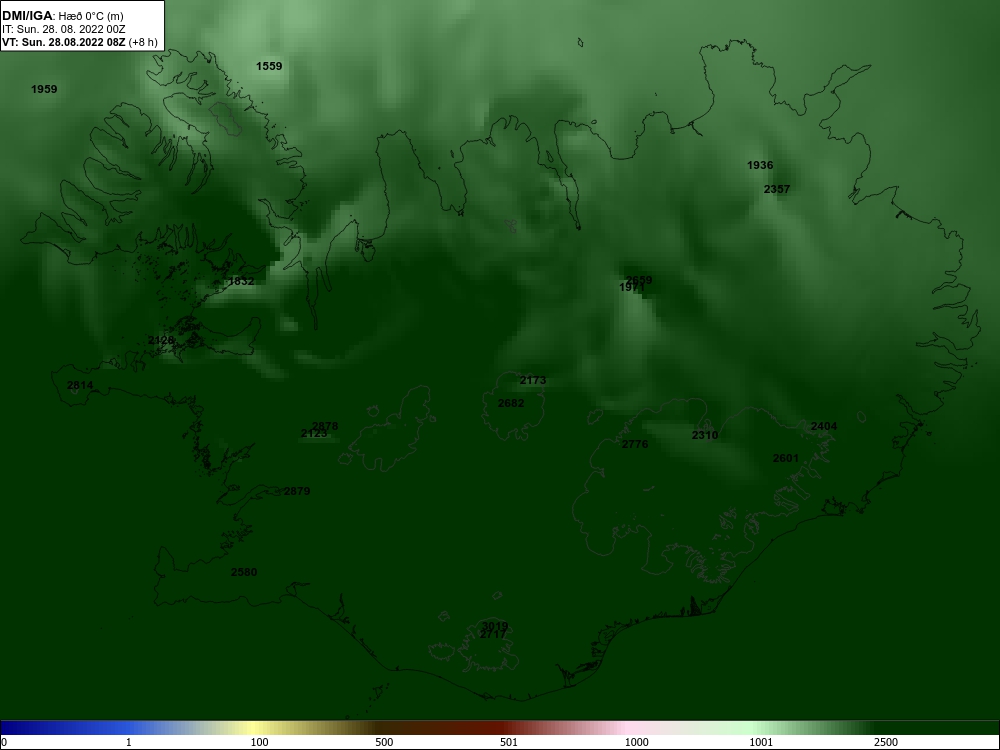Click the 100 label on the legend
The image size is (1000, 750).
(259, 742)
